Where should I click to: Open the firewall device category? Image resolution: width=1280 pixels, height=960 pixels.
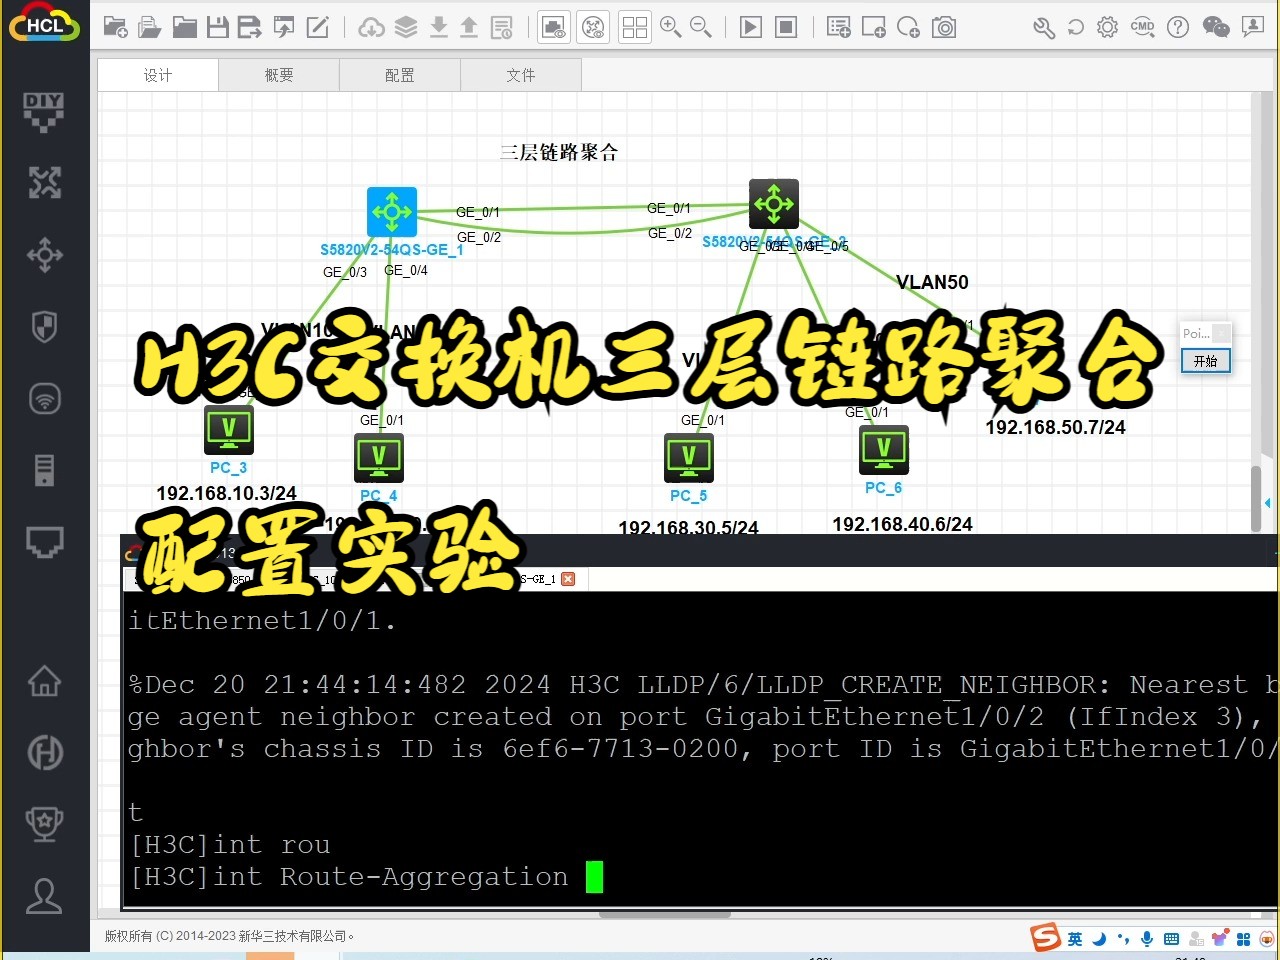click(44, 326)
